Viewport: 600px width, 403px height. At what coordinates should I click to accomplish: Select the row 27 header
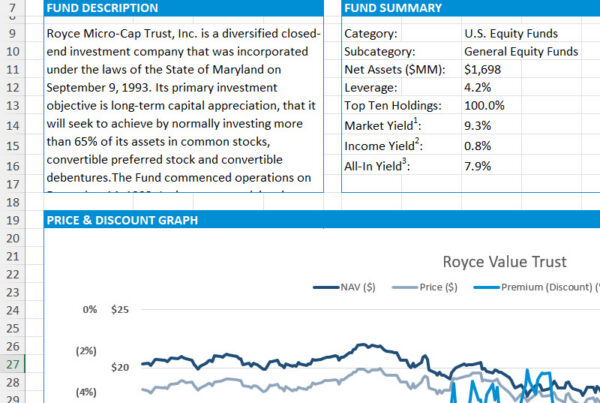[x=20, y=365]
